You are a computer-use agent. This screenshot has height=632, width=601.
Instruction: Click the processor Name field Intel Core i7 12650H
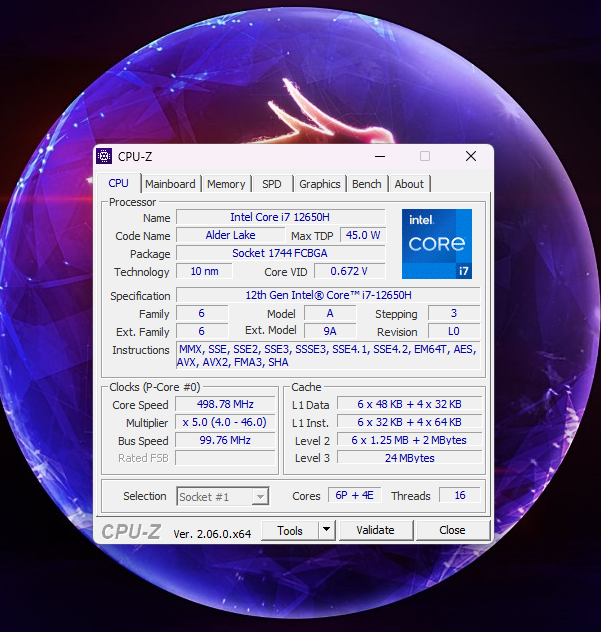(x=280, y=217)
